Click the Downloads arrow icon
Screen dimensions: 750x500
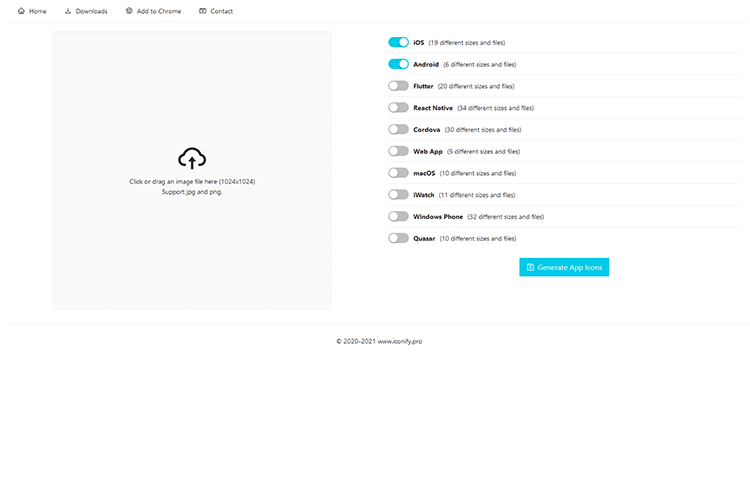68,11
